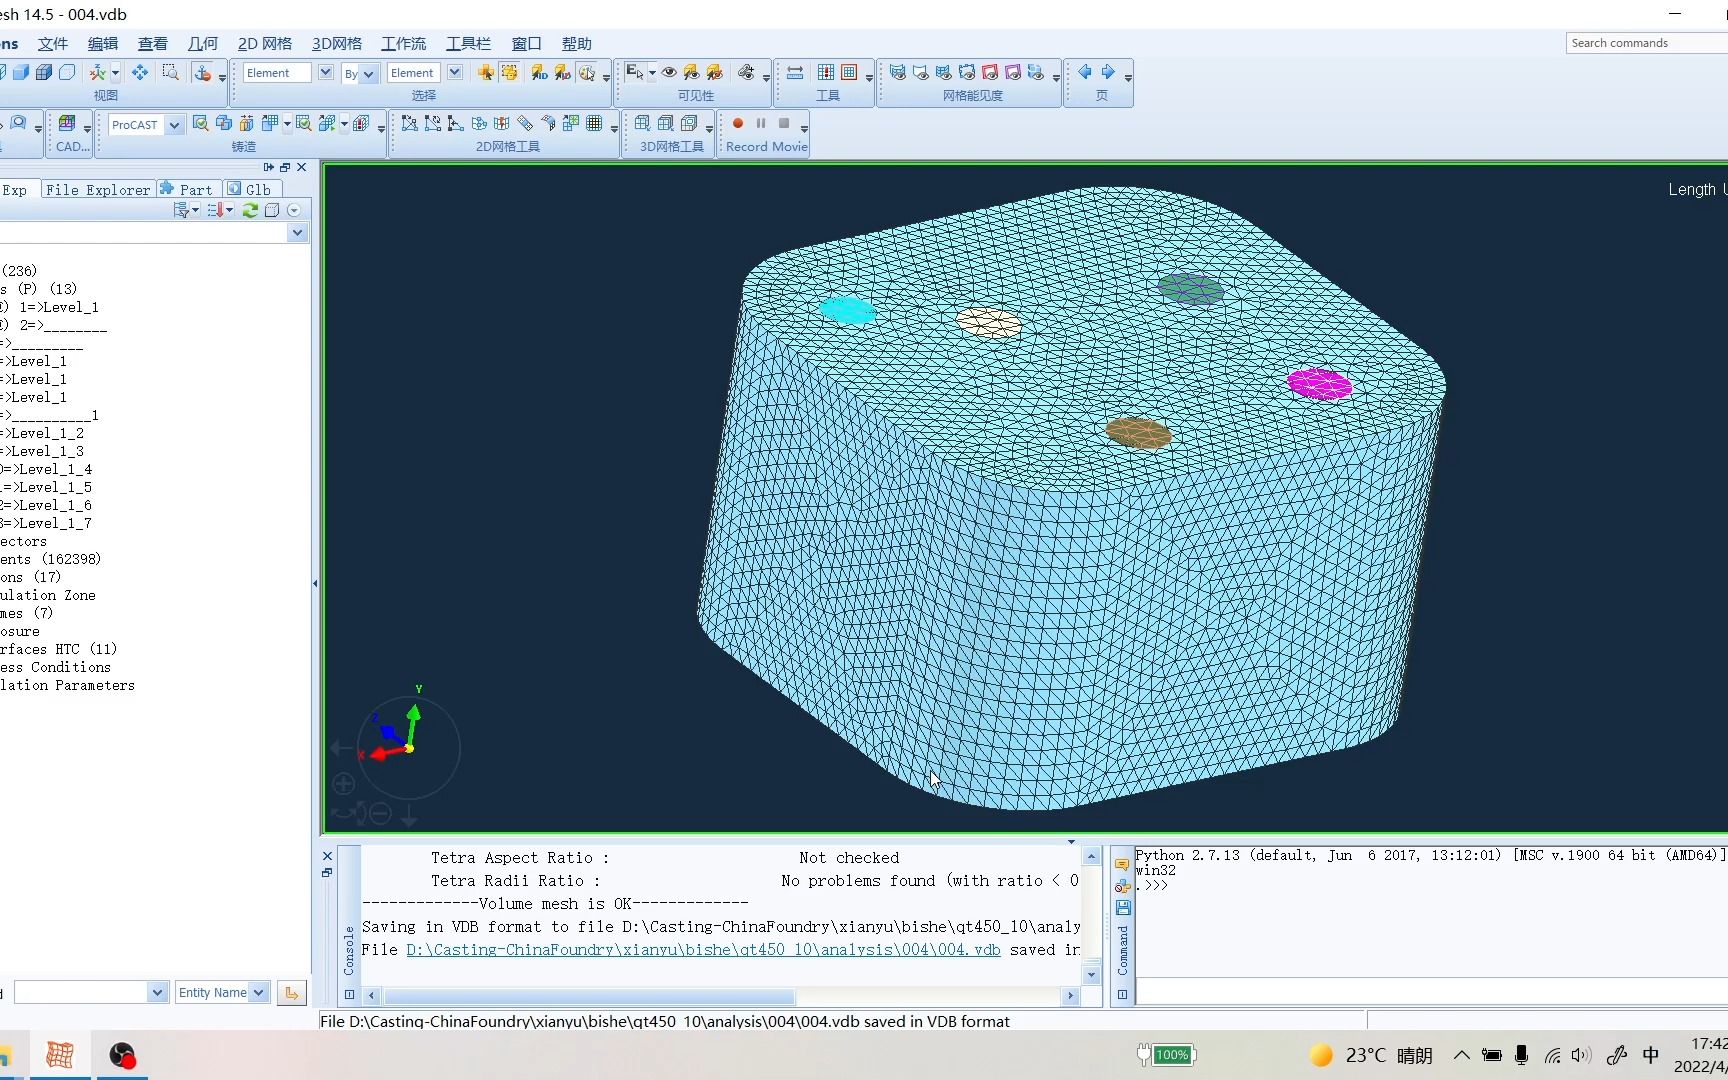Toggle hide-selected eye icon
This screenshot has width=1728, height=1080.
pos(714,72)
